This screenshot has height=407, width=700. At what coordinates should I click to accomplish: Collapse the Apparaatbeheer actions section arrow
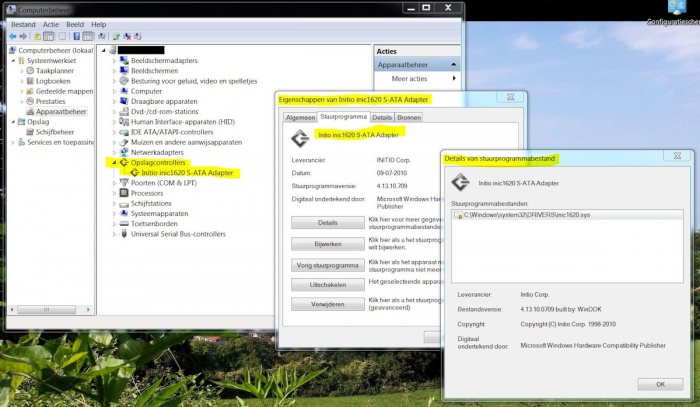coord(454,65)
